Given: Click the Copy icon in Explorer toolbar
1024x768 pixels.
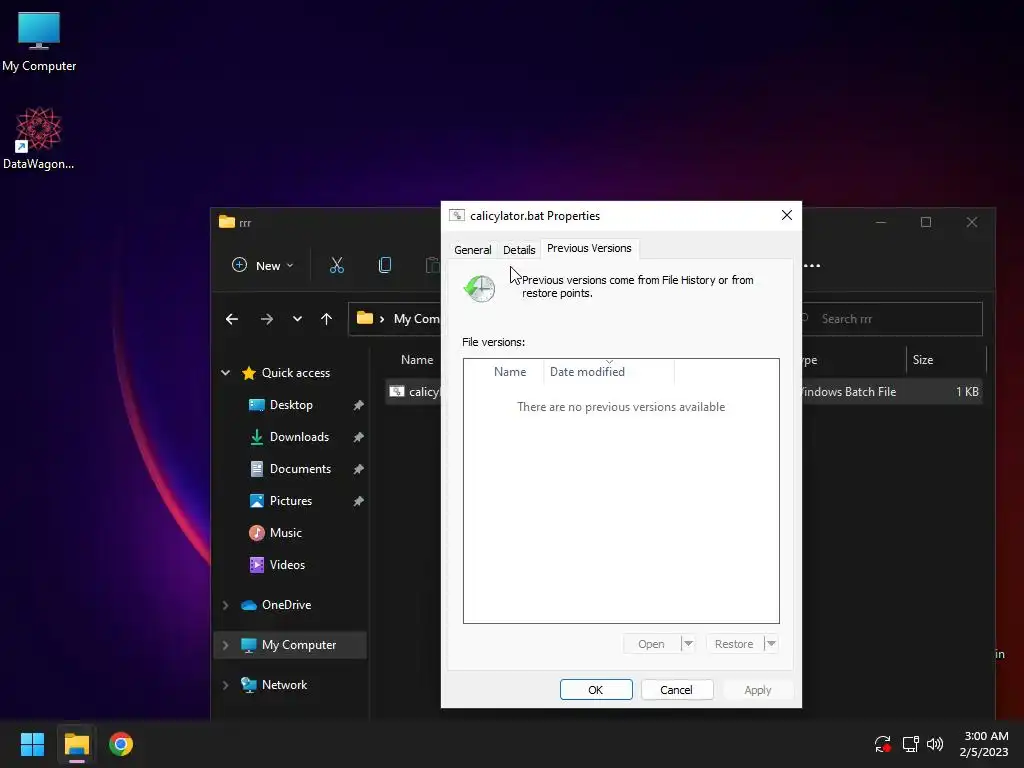Looking at the screenshot, I should pyautogui.click(x=385, y=265).
